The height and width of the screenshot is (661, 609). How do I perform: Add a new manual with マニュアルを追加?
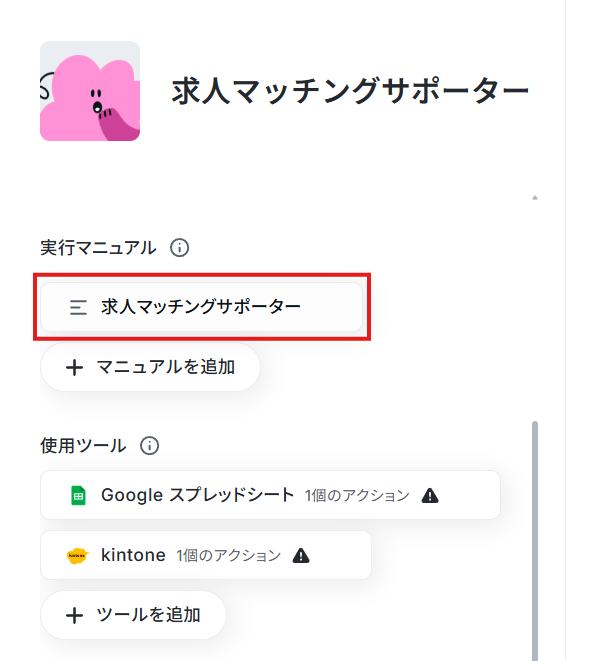150,367
